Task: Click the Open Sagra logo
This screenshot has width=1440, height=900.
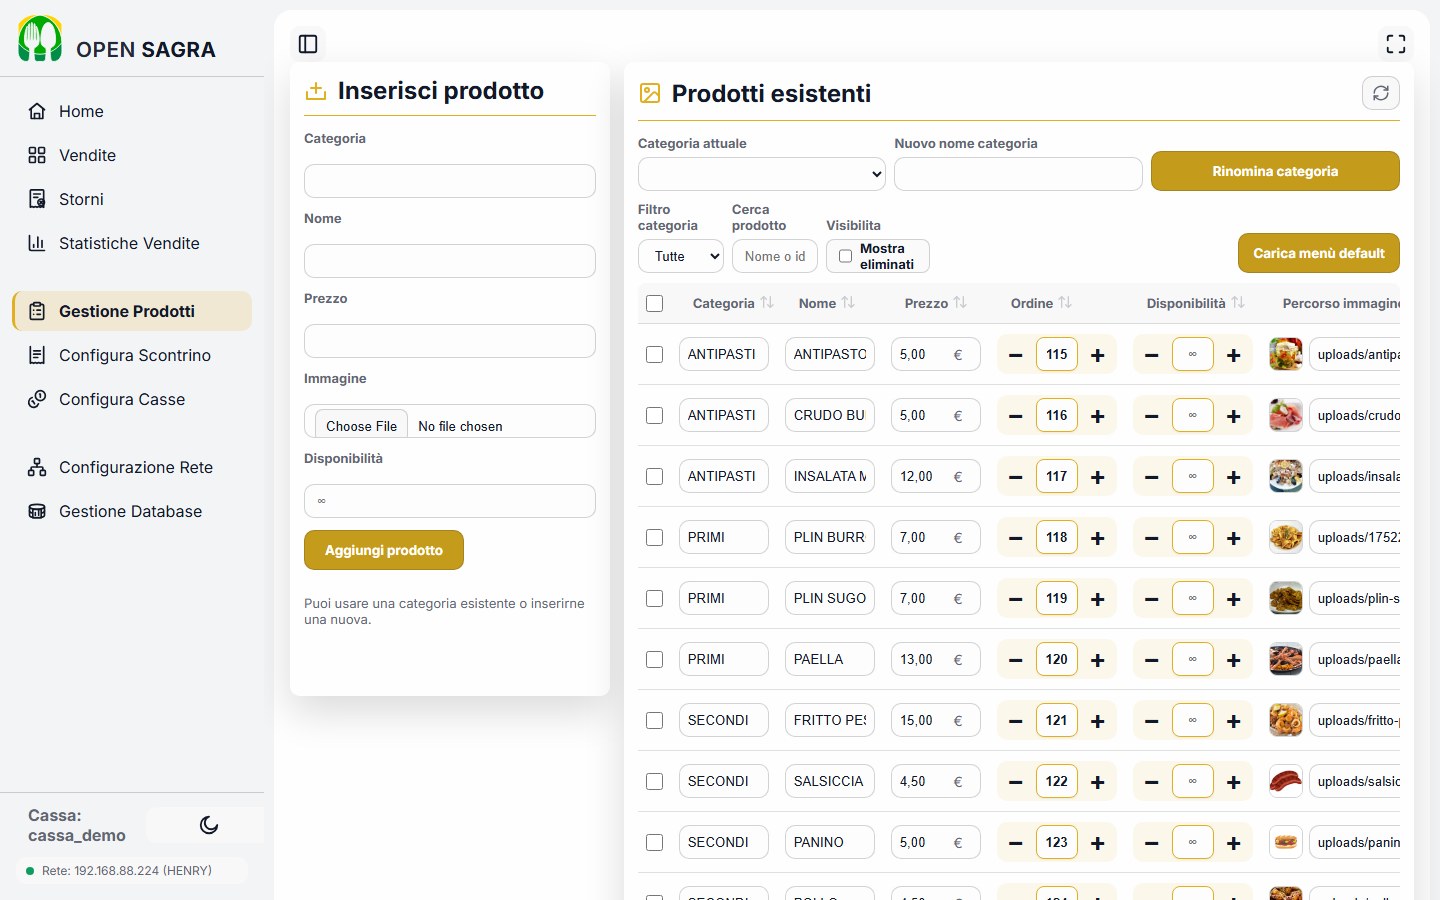Action: tap(40, 39)
